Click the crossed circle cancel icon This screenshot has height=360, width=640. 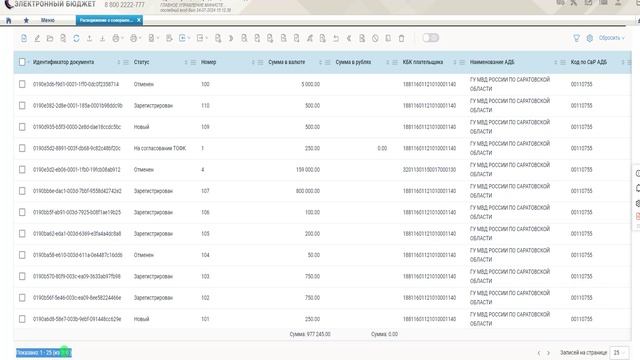pyautogui.click(x=375, y=38)
